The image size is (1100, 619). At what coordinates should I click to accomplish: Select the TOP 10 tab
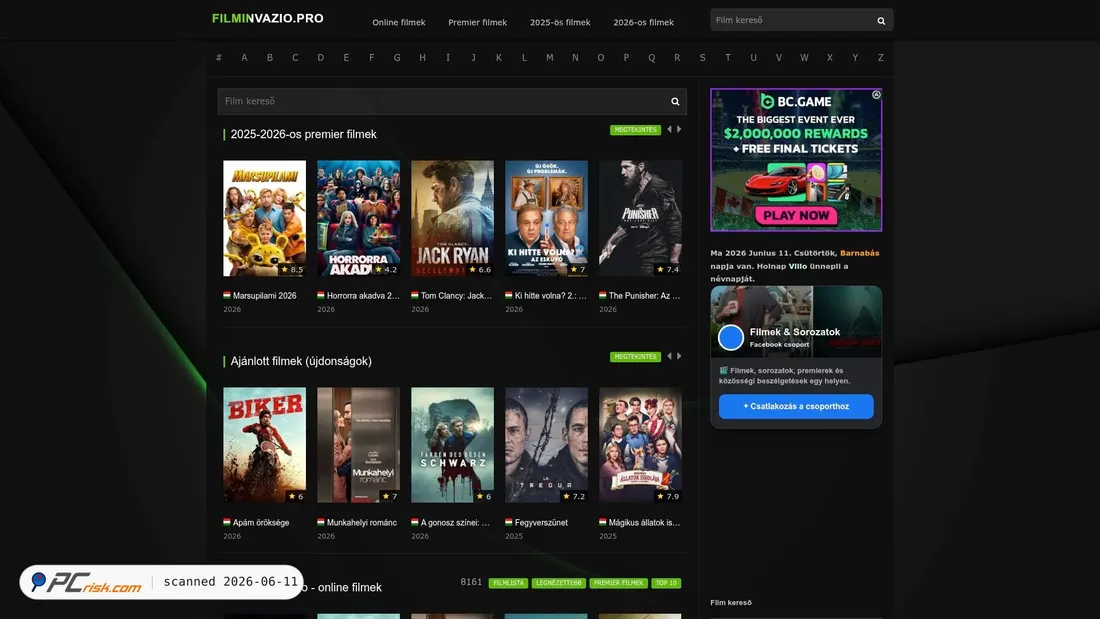[x=666, y=583]
